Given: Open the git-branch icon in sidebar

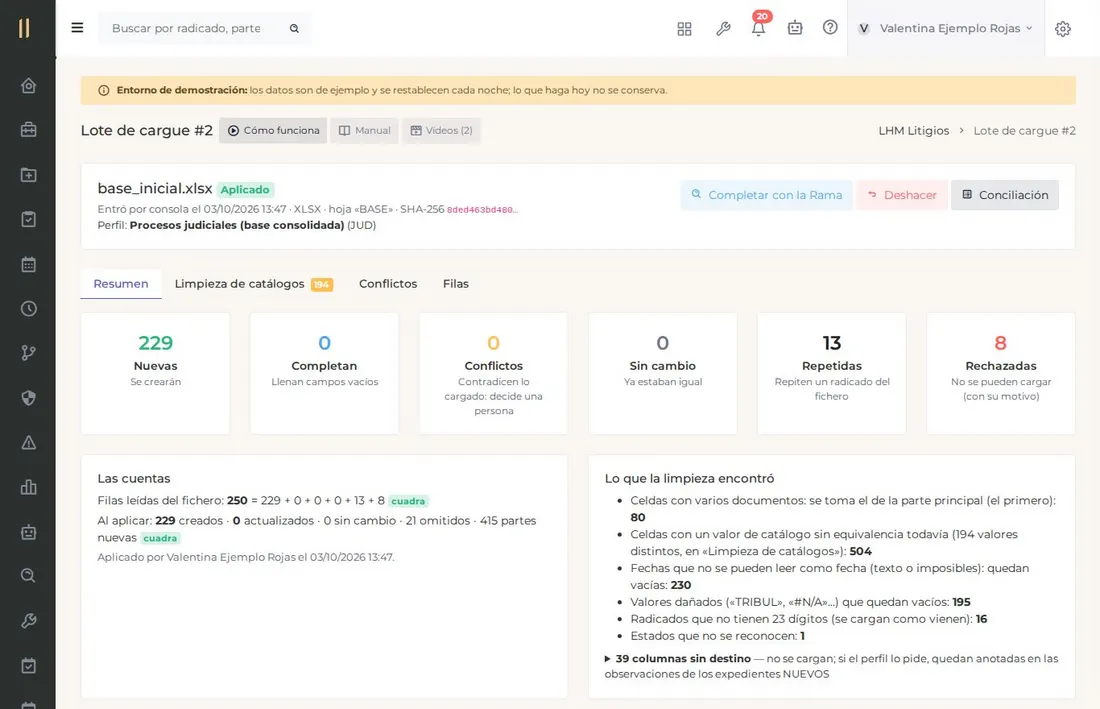Looking at the screenshot, I should [28, 353].
